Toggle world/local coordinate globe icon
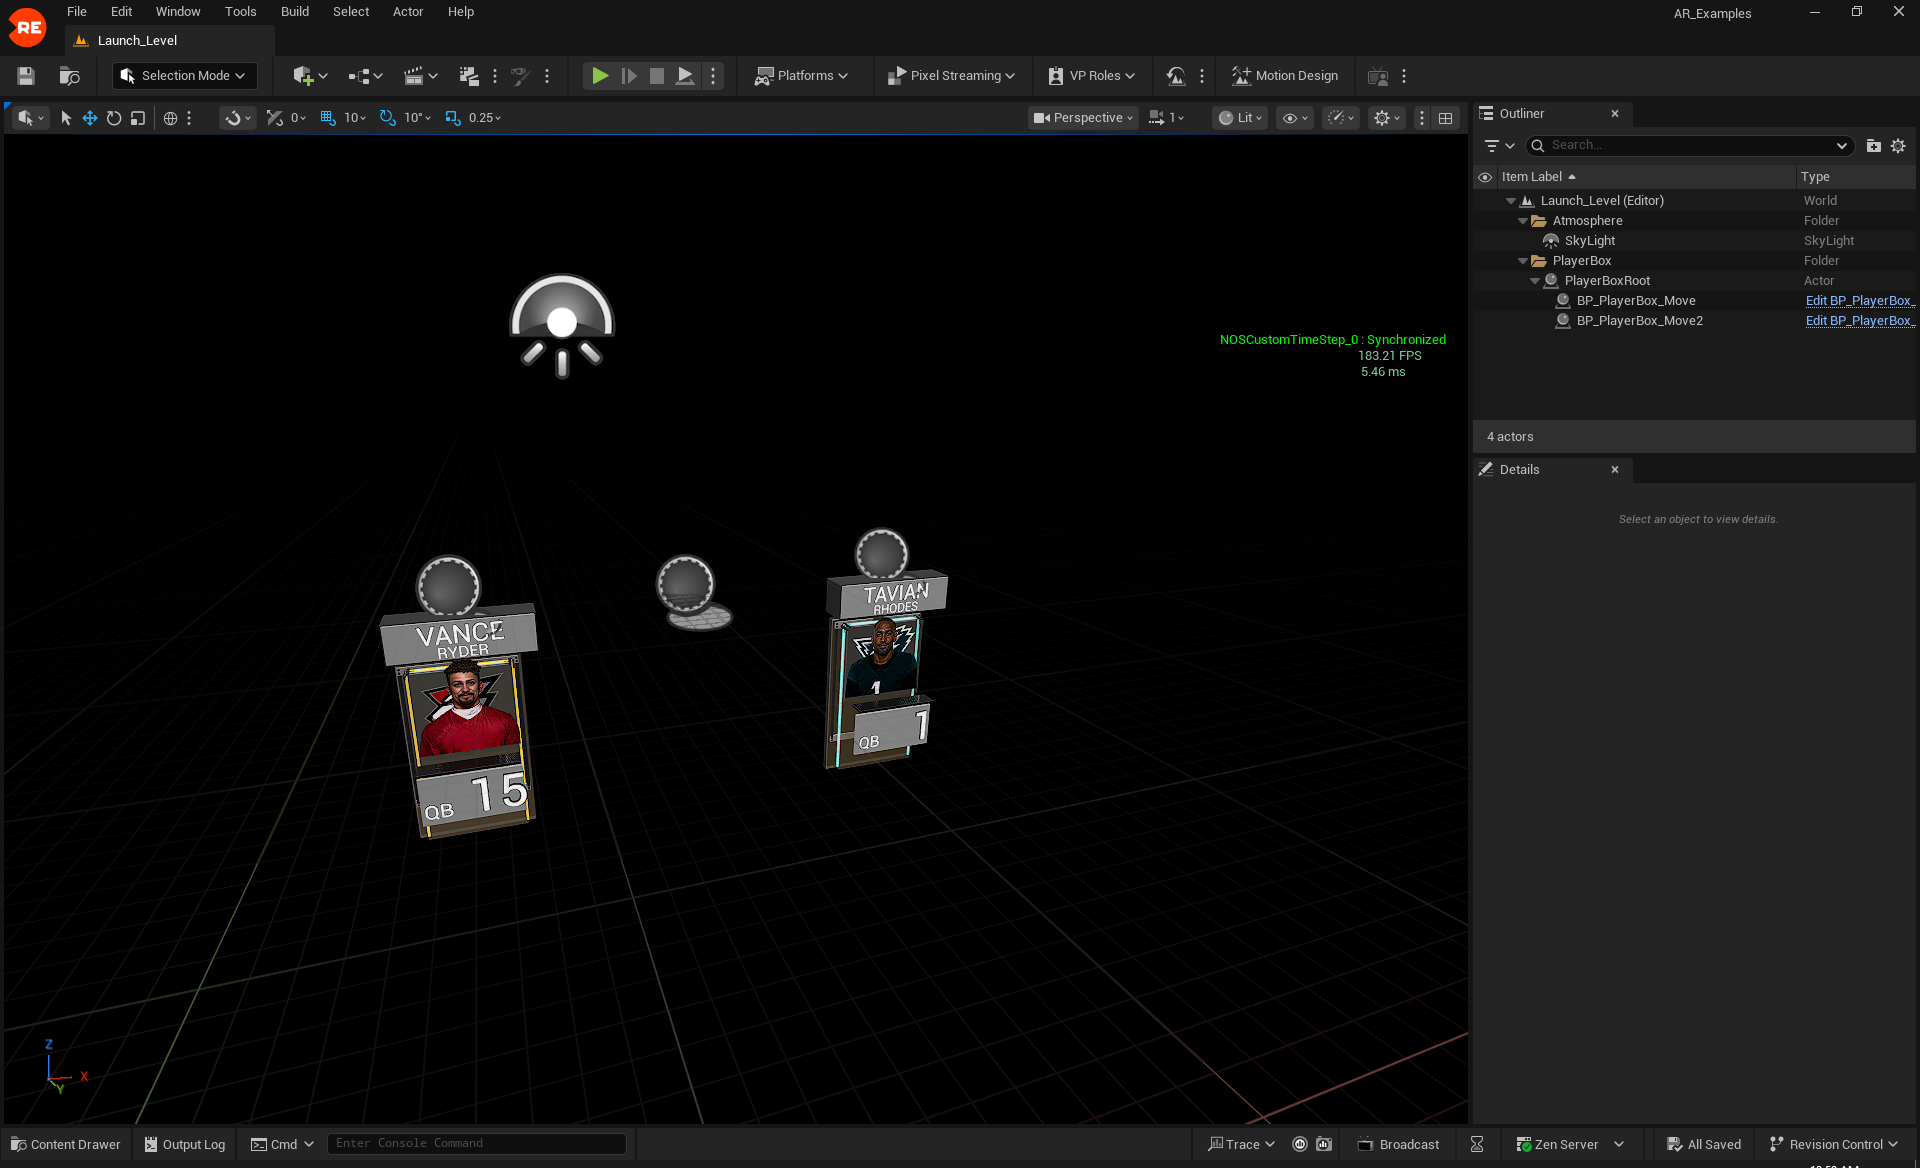Screen dimensions: 1920x1168 point(170,118)
